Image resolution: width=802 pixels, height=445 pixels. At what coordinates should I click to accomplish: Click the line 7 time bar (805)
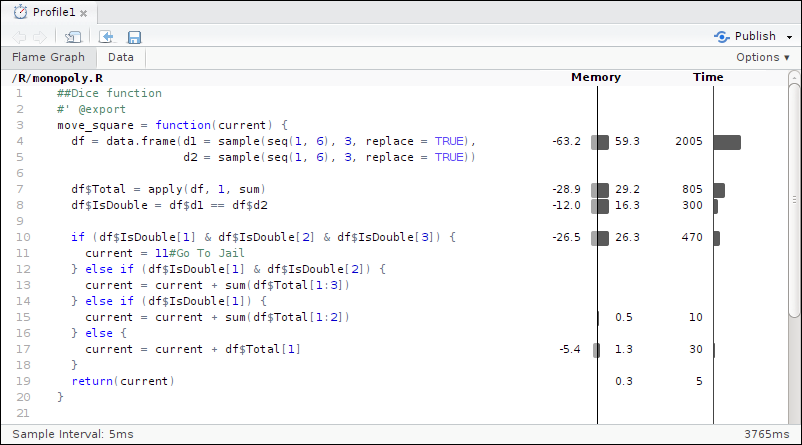(719, 189)
